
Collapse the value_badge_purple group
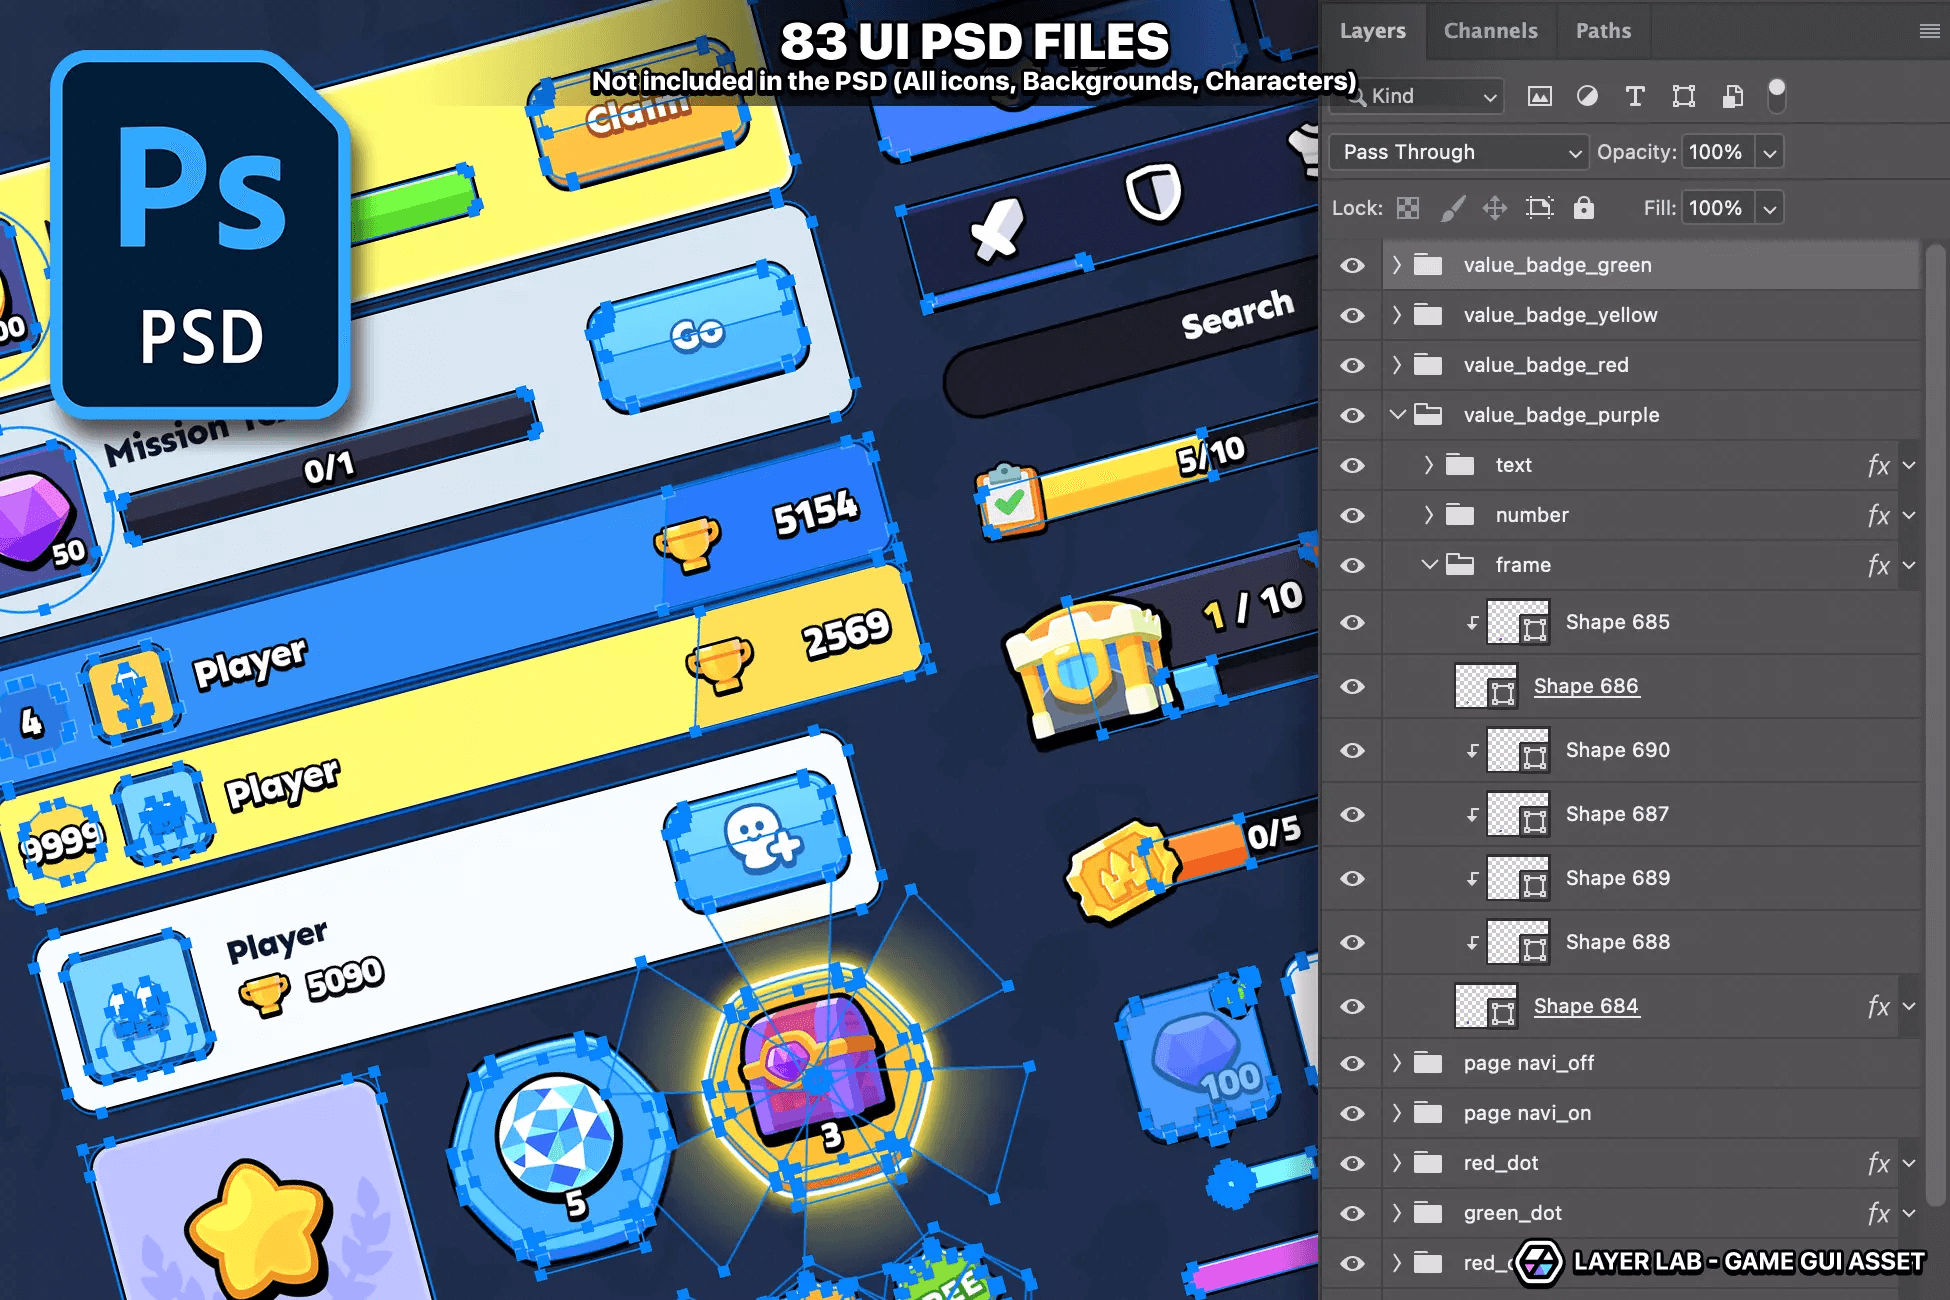1397,415
